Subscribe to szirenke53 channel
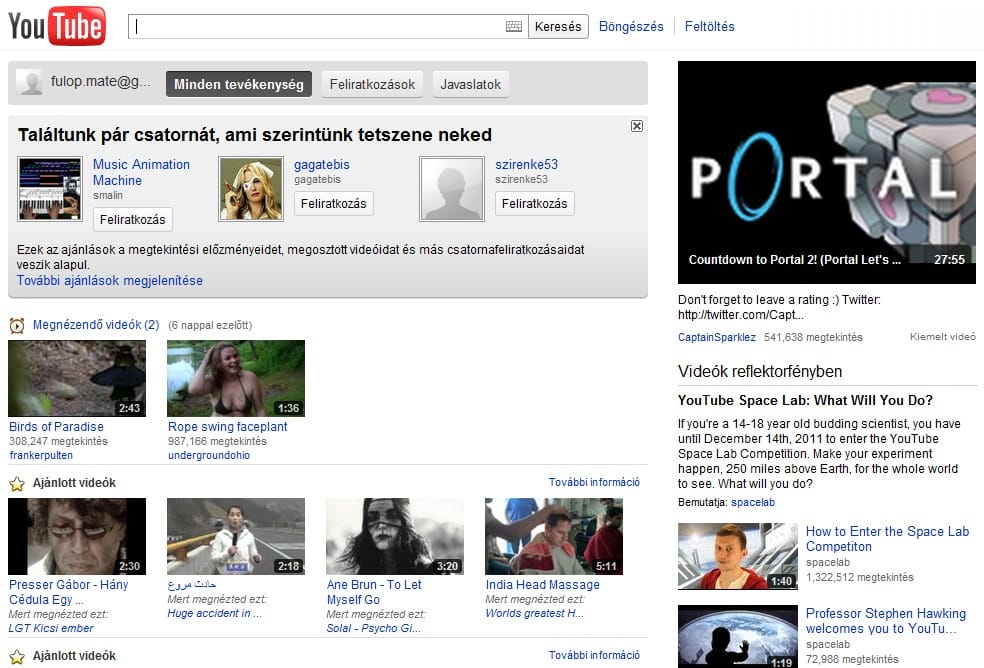 pos(534,203)
